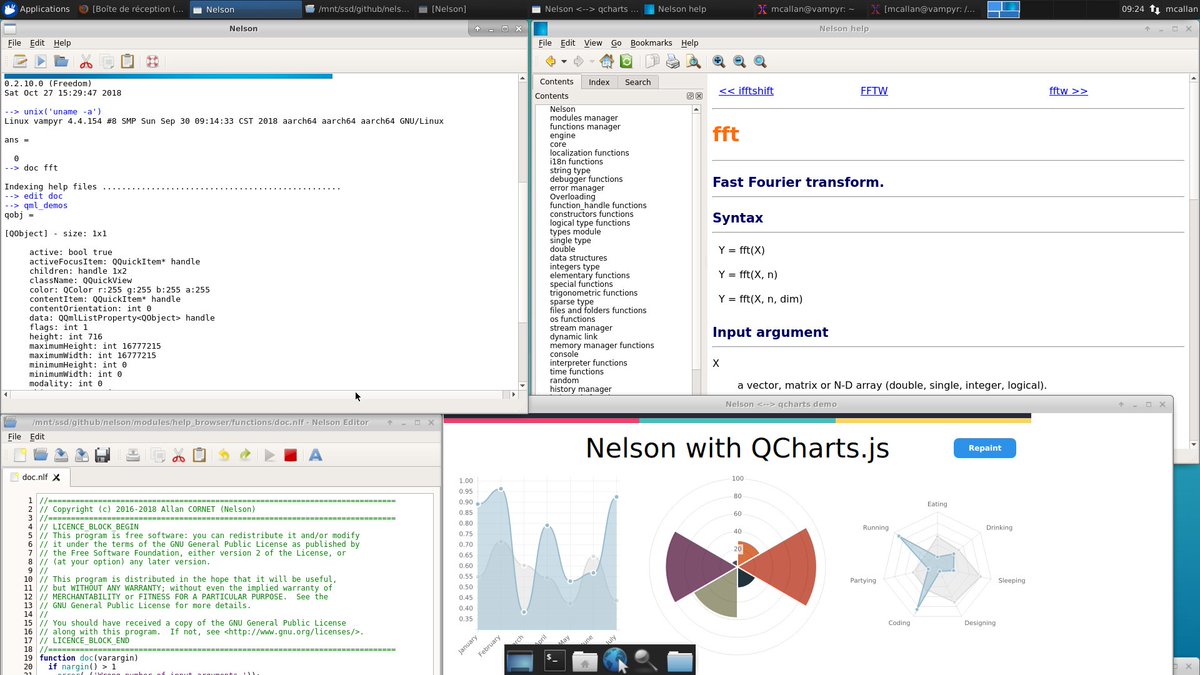
Task: Open Bookmarks menu in Nelson help
Action: [651, 43]
